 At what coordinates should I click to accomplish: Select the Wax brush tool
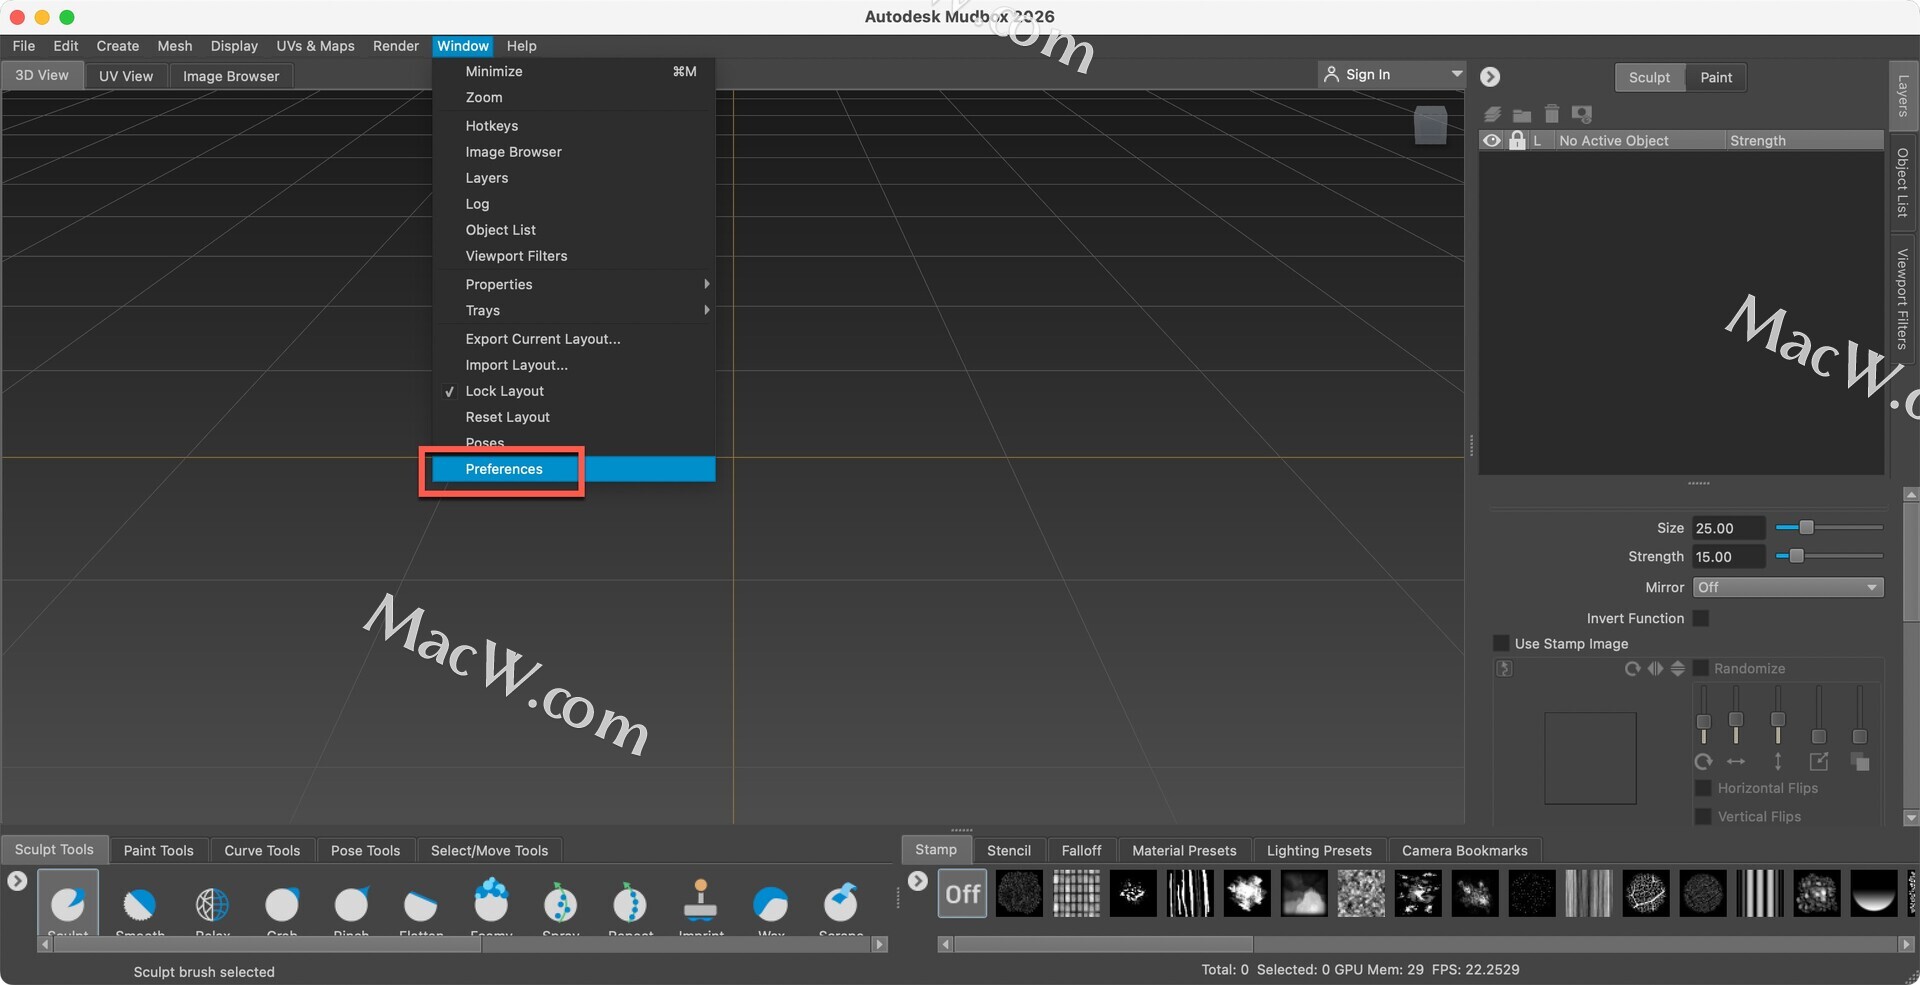(x=770, y=904)
